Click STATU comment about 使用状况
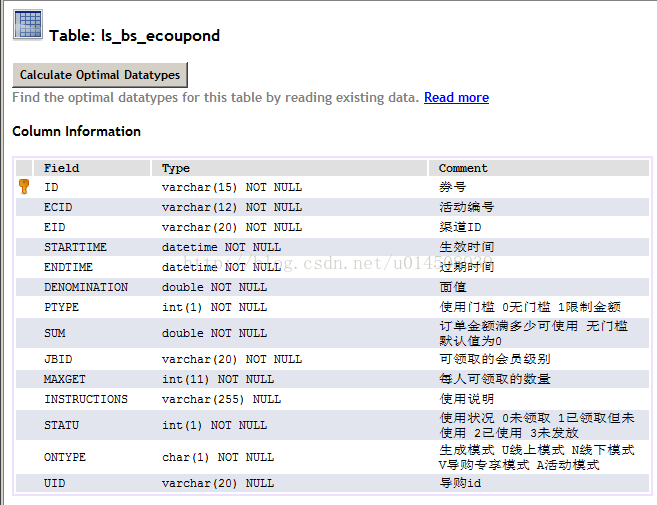This screenshot has width=657, height=505. pos(537,425)
